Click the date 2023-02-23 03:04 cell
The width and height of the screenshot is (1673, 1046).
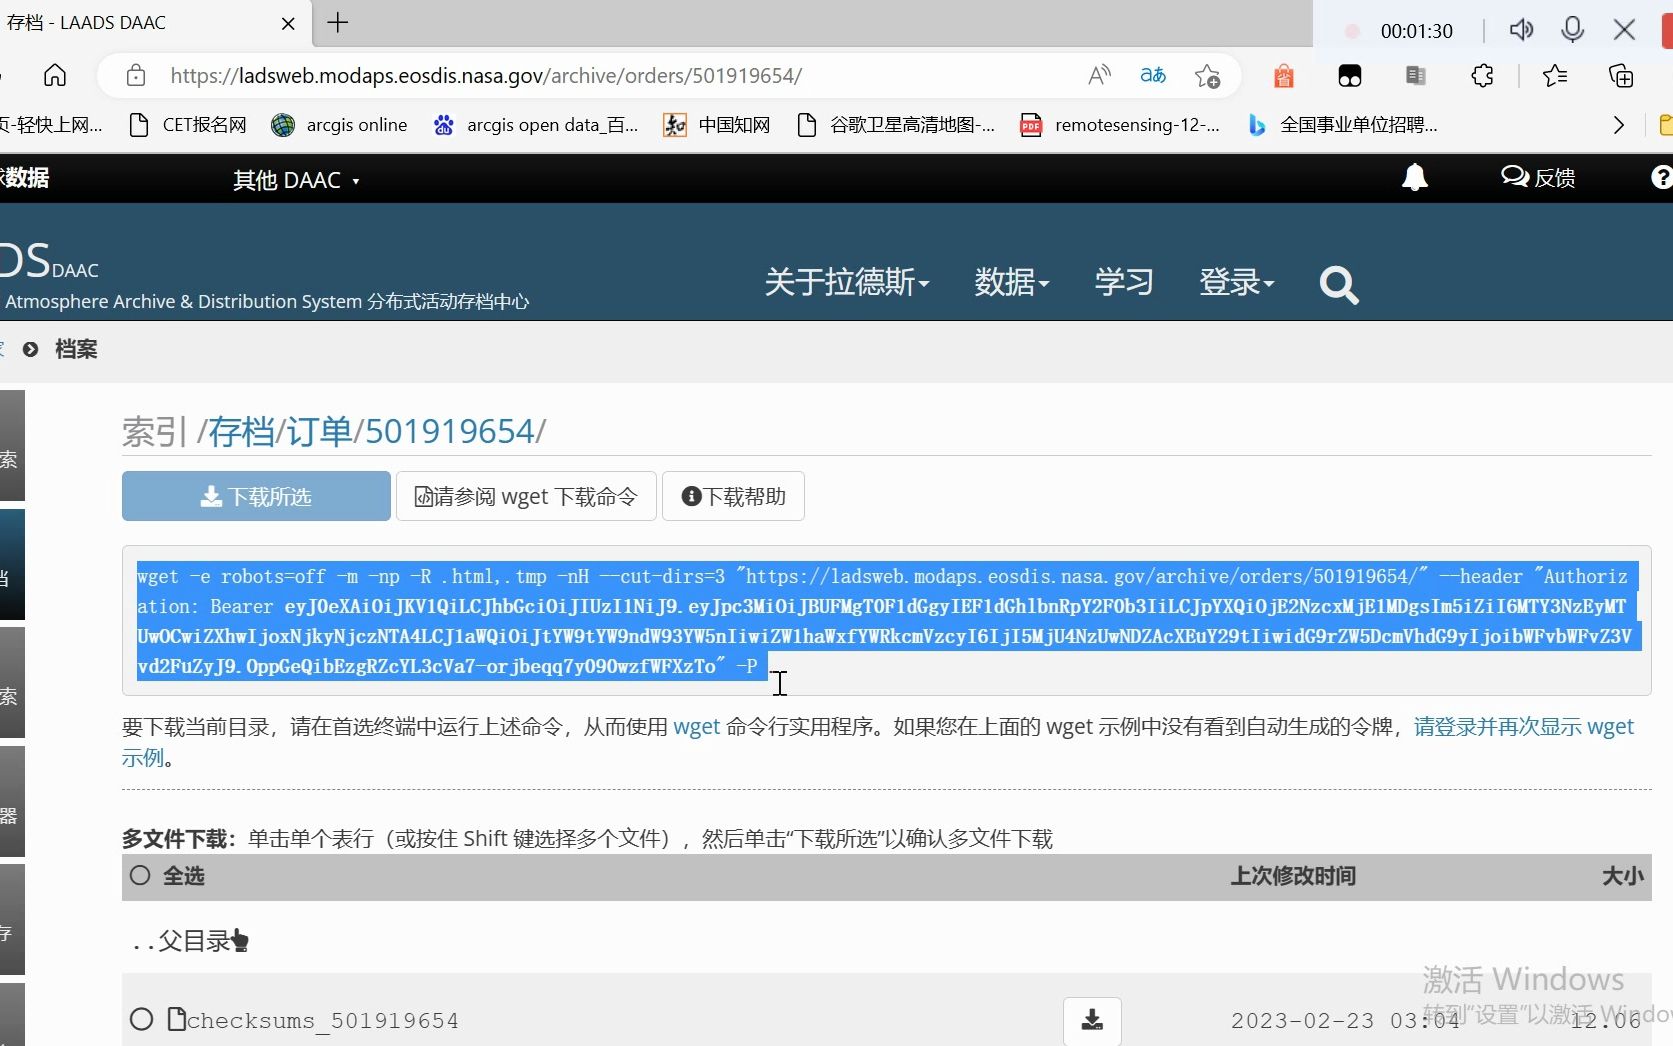point(1345,1020)
